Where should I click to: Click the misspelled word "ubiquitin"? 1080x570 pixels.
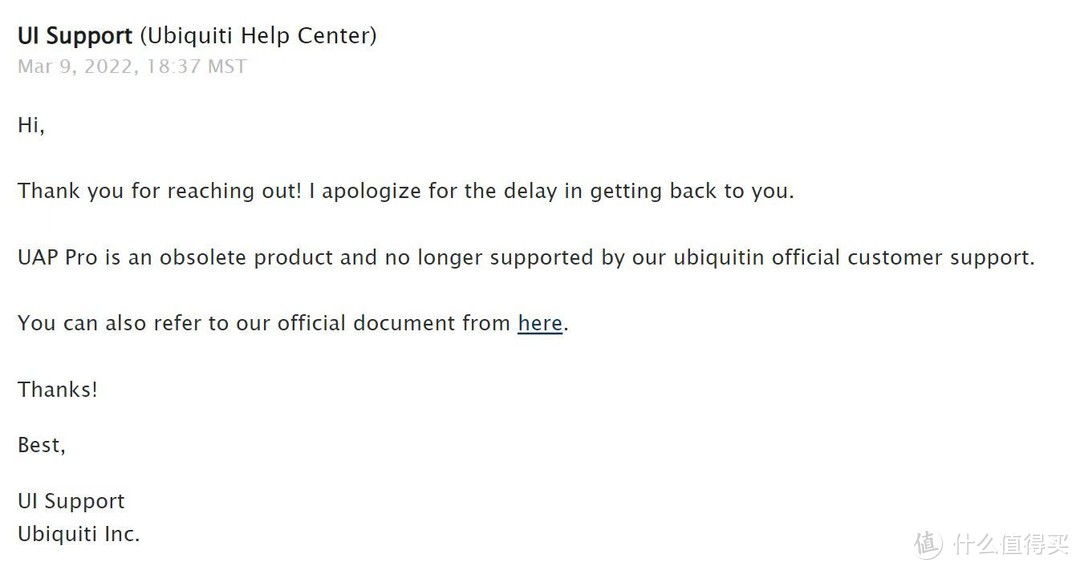[x=719, y=257]
